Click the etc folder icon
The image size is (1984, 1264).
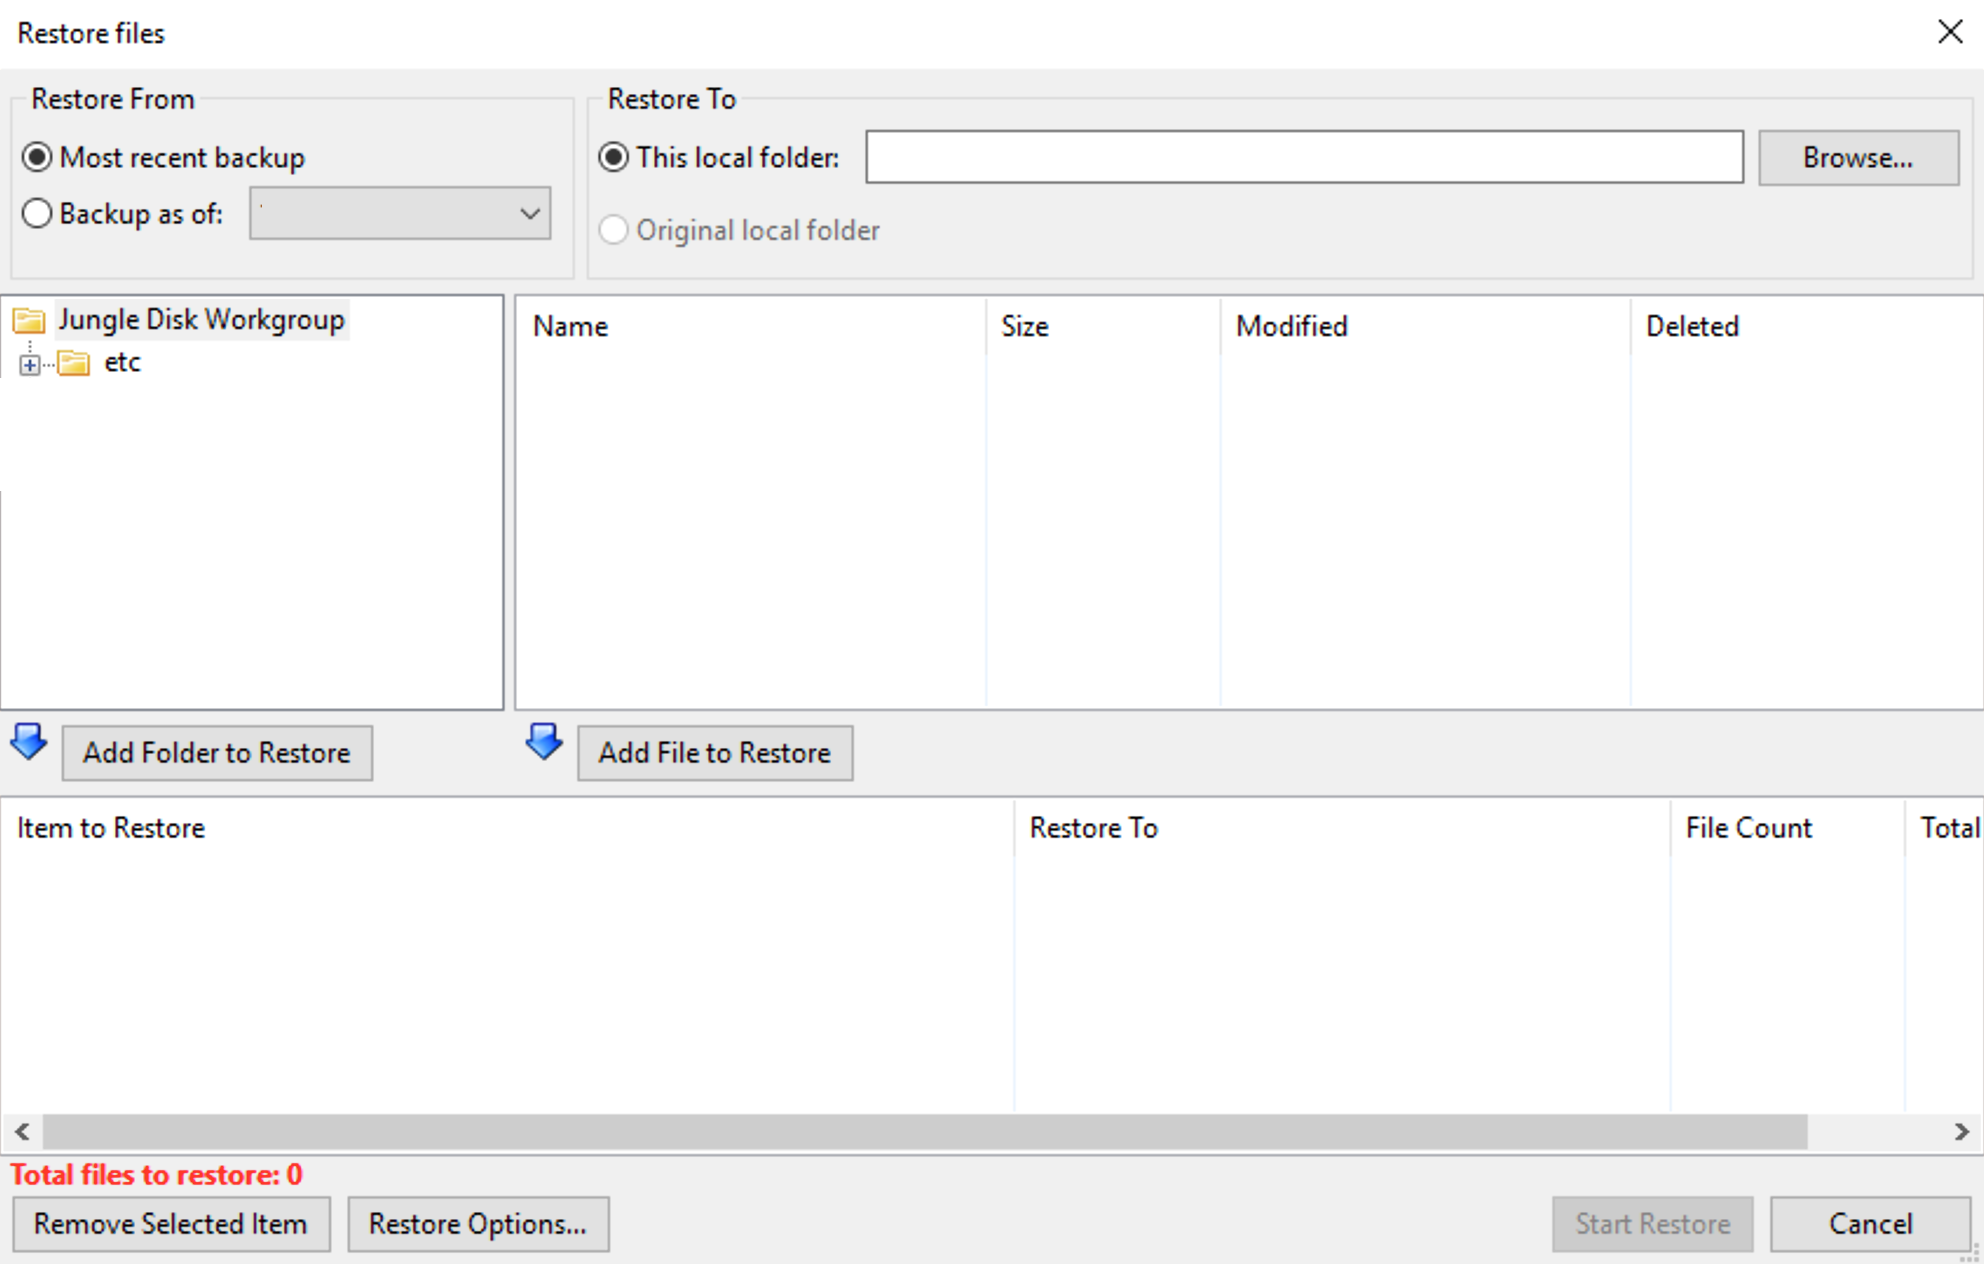[73, 362]
